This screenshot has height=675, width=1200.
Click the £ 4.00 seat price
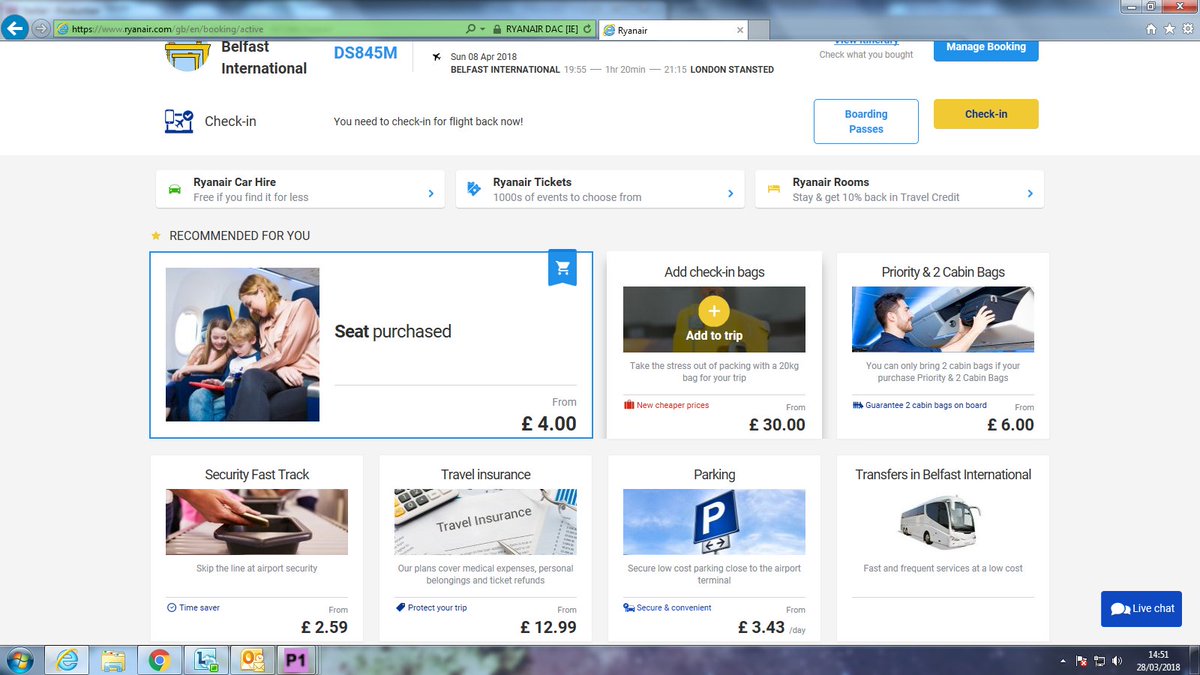point(549,423)
